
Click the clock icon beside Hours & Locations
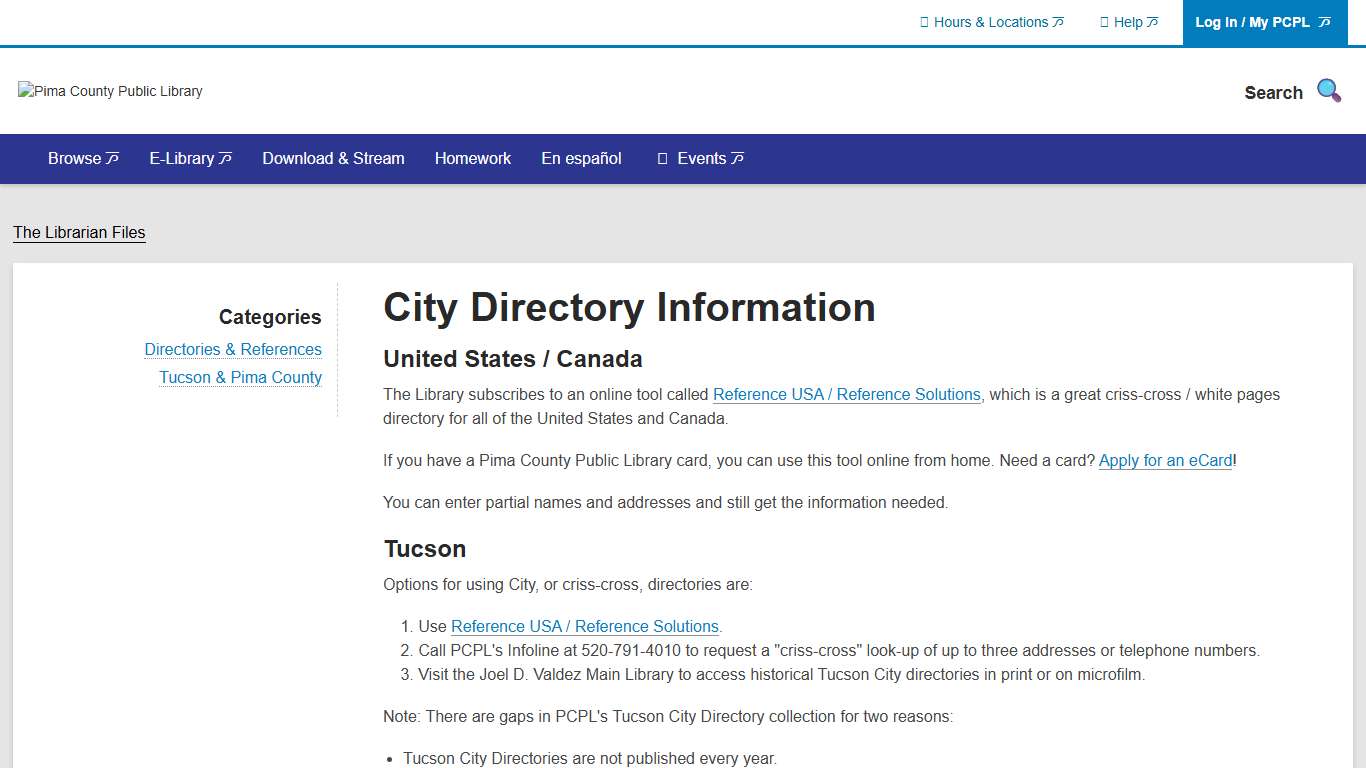[924, 22]
